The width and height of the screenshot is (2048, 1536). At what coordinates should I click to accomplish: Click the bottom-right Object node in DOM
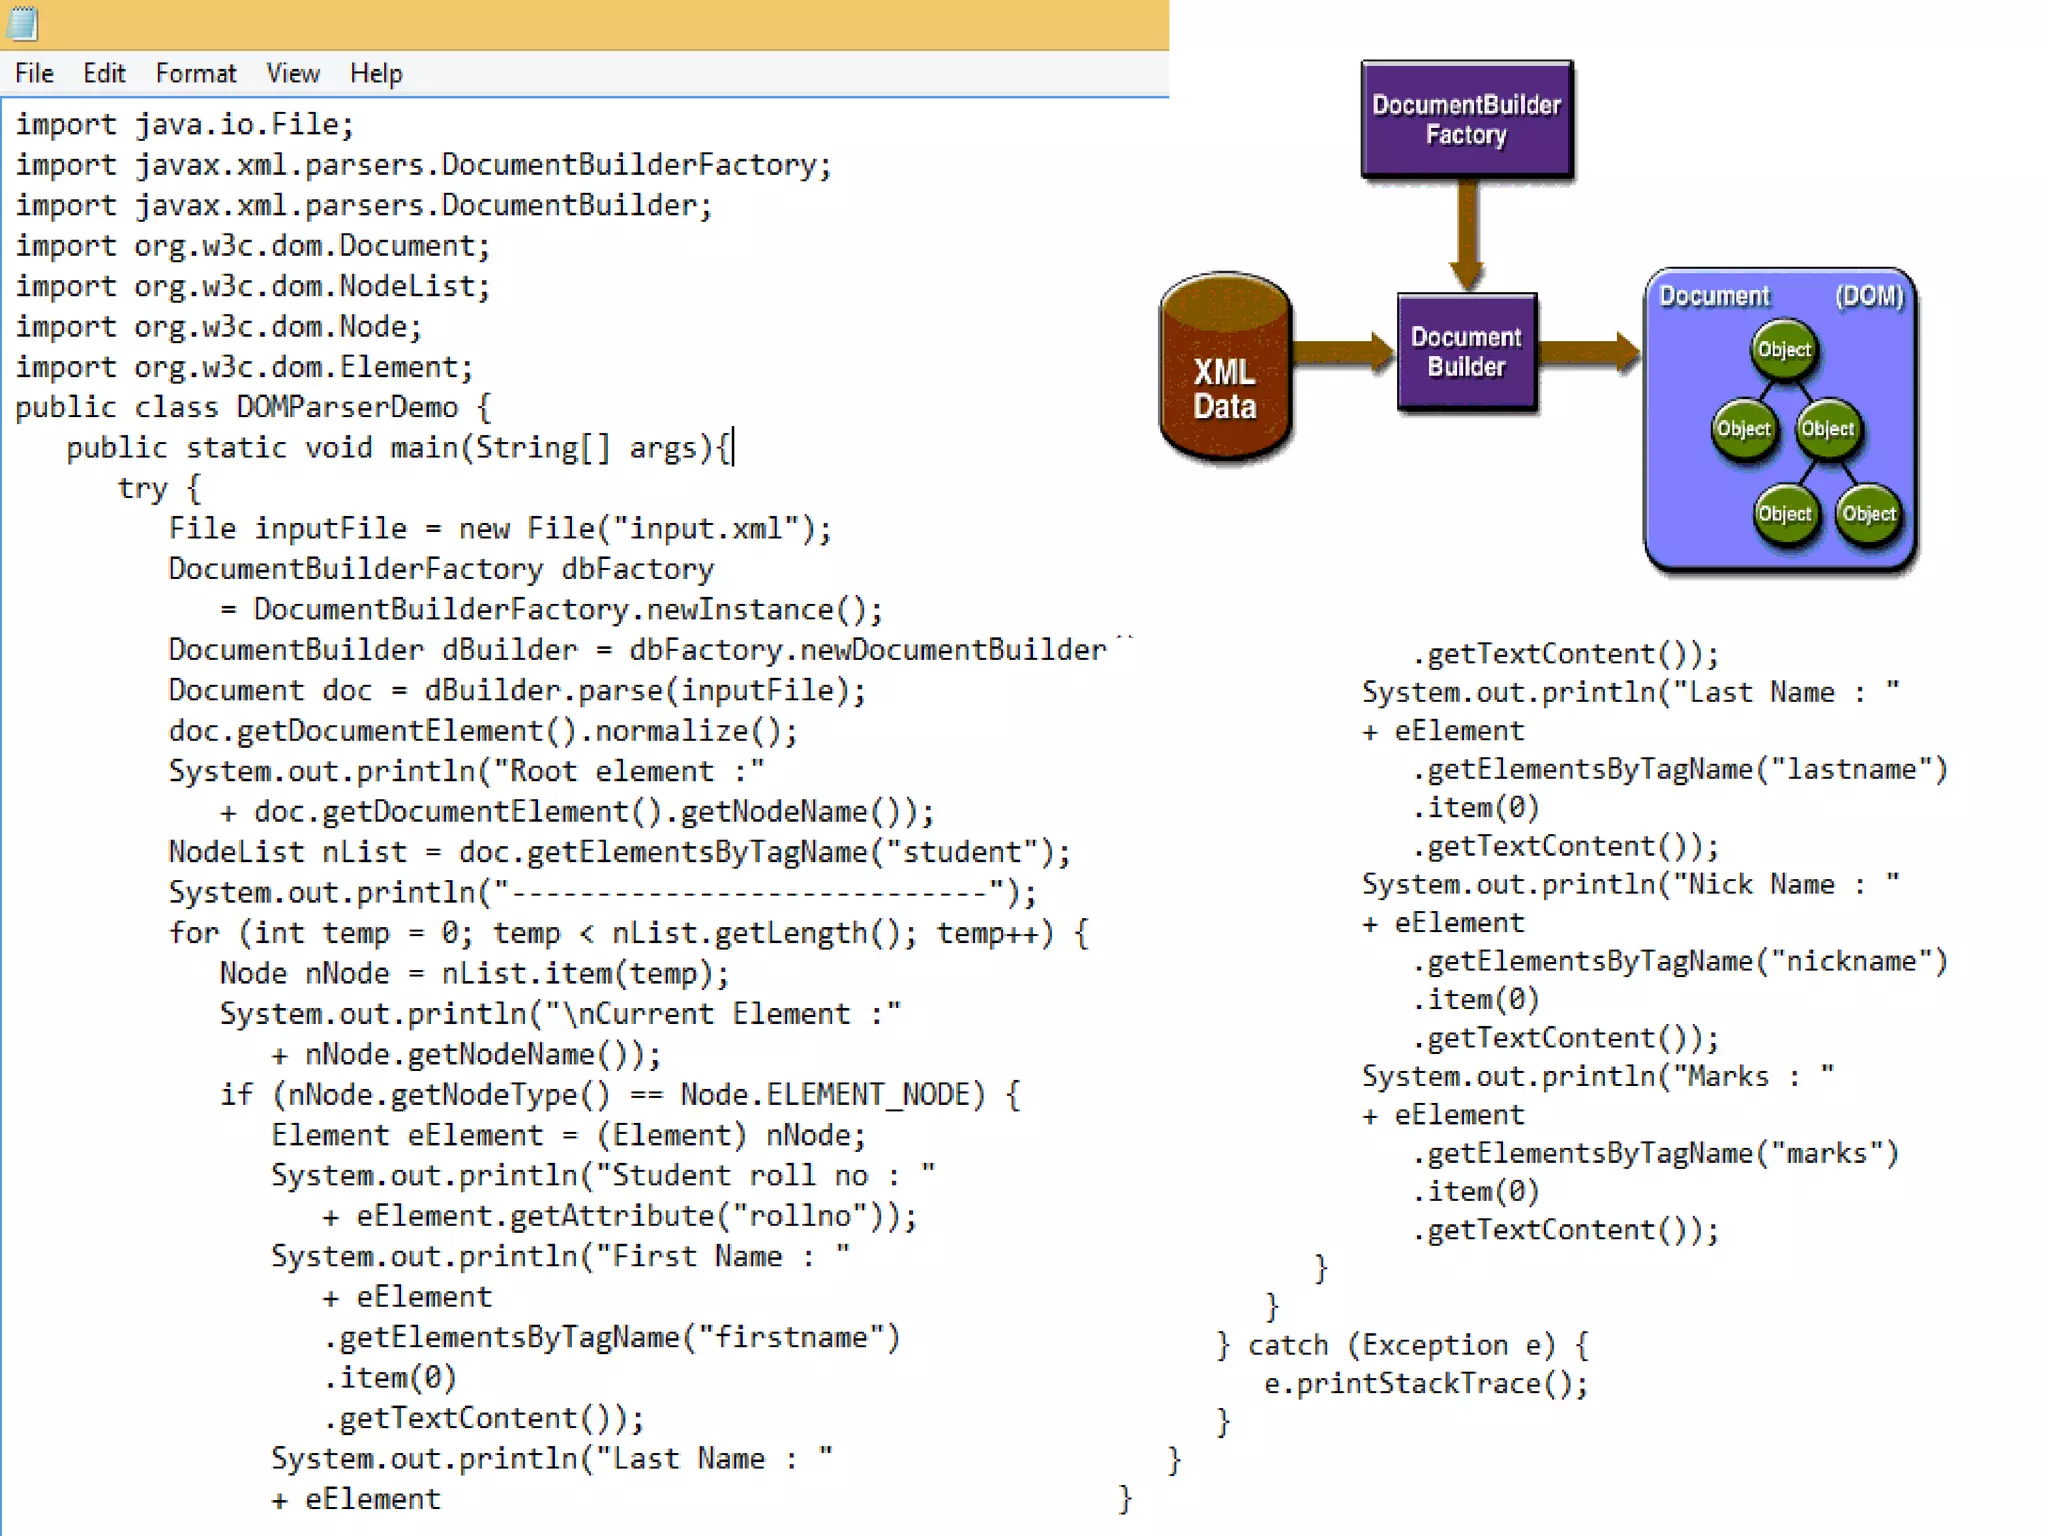click(1868, 514)
